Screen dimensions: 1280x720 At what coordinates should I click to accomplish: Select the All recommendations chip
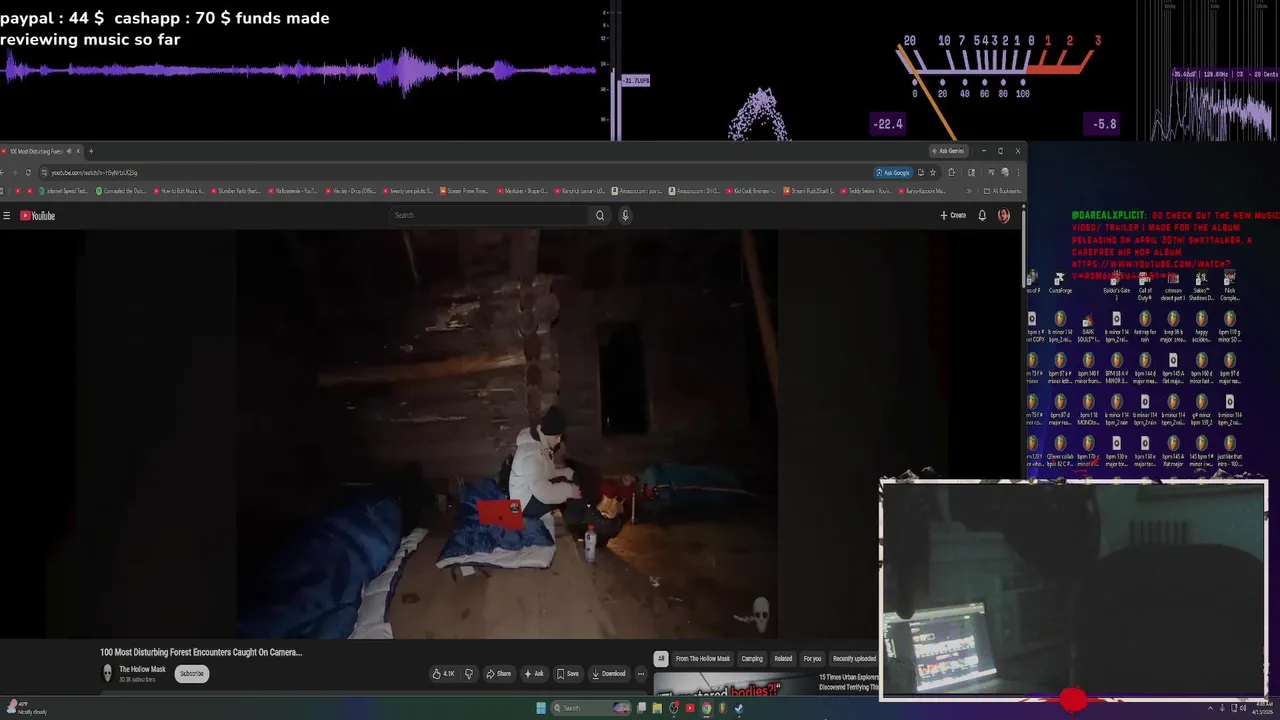click(660, 658)
